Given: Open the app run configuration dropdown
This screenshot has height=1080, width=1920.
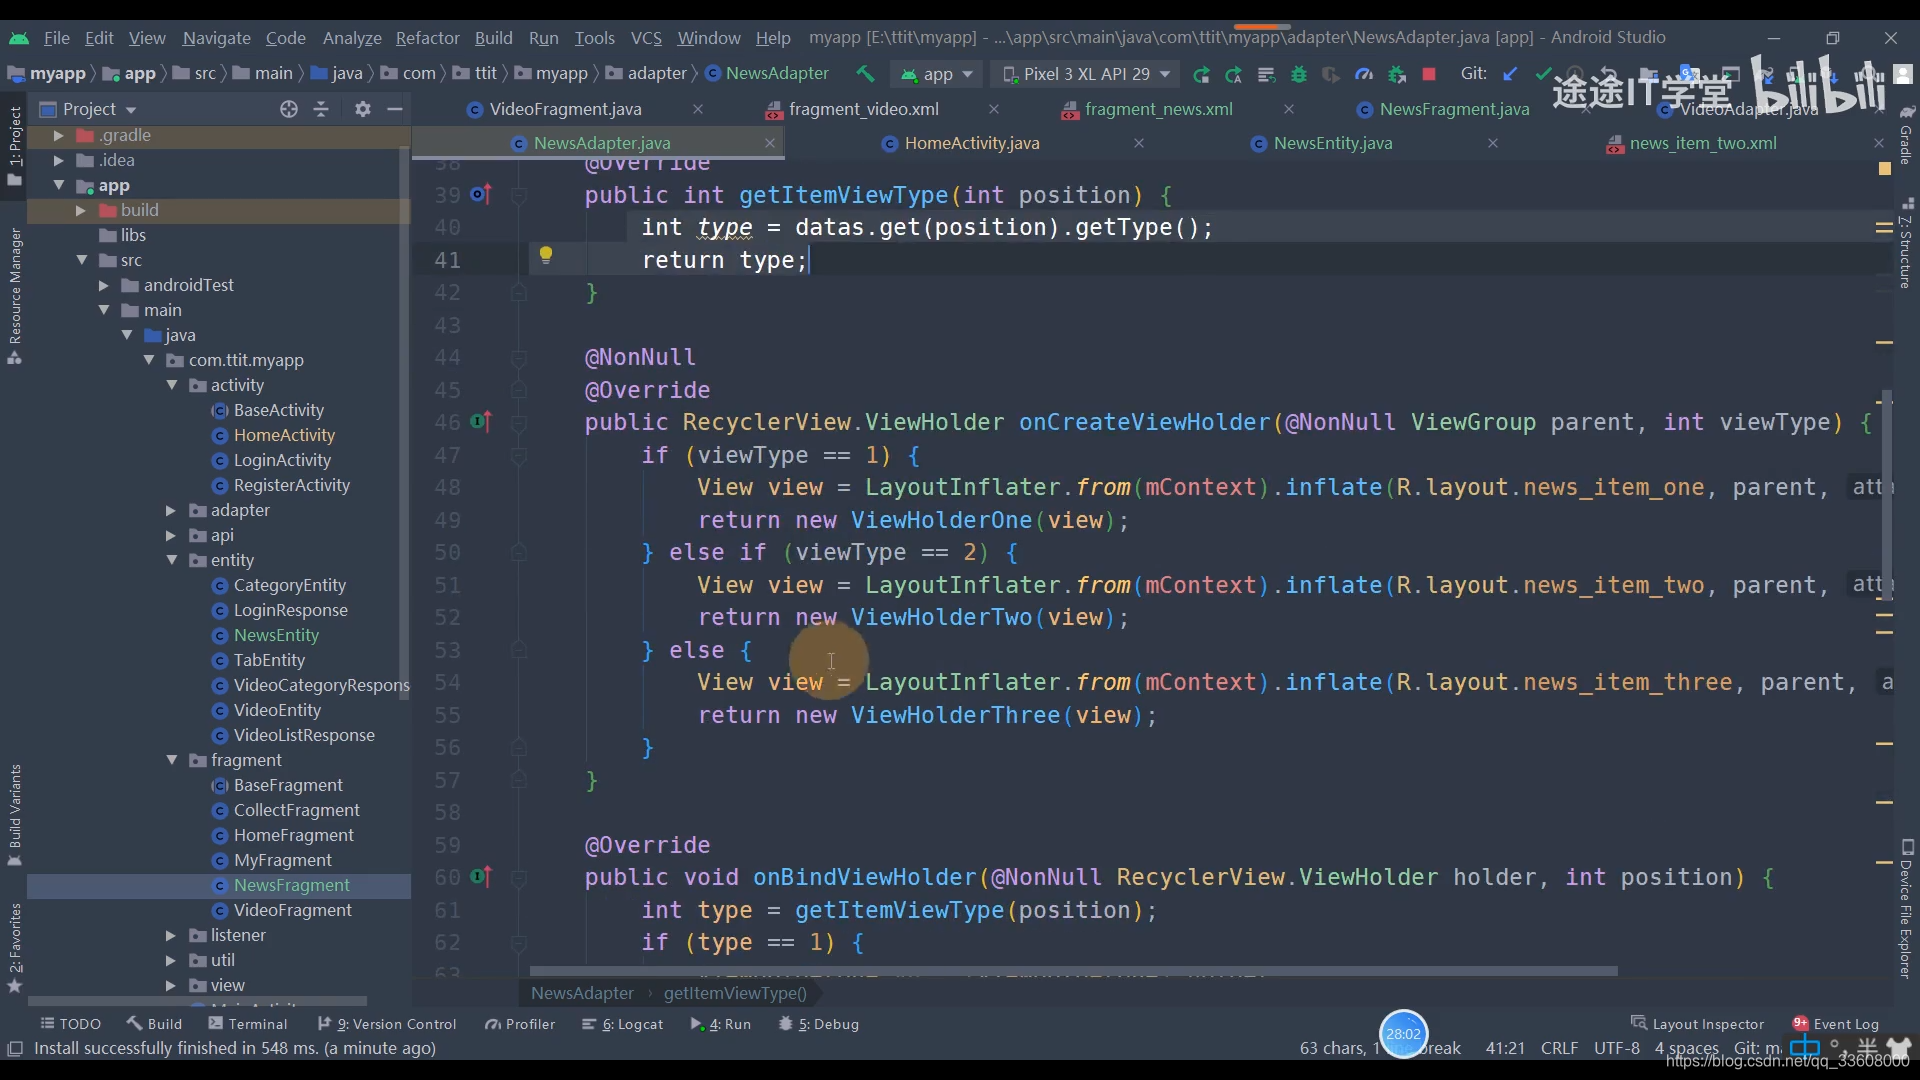Looking at the screenshot, I should (937, 74).
